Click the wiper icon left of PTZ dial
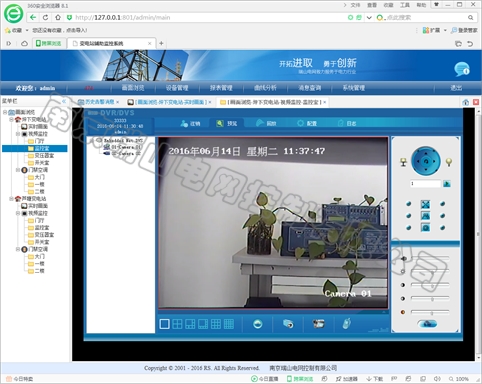Viewport: 482px width, 384px height. pos(403,162)
